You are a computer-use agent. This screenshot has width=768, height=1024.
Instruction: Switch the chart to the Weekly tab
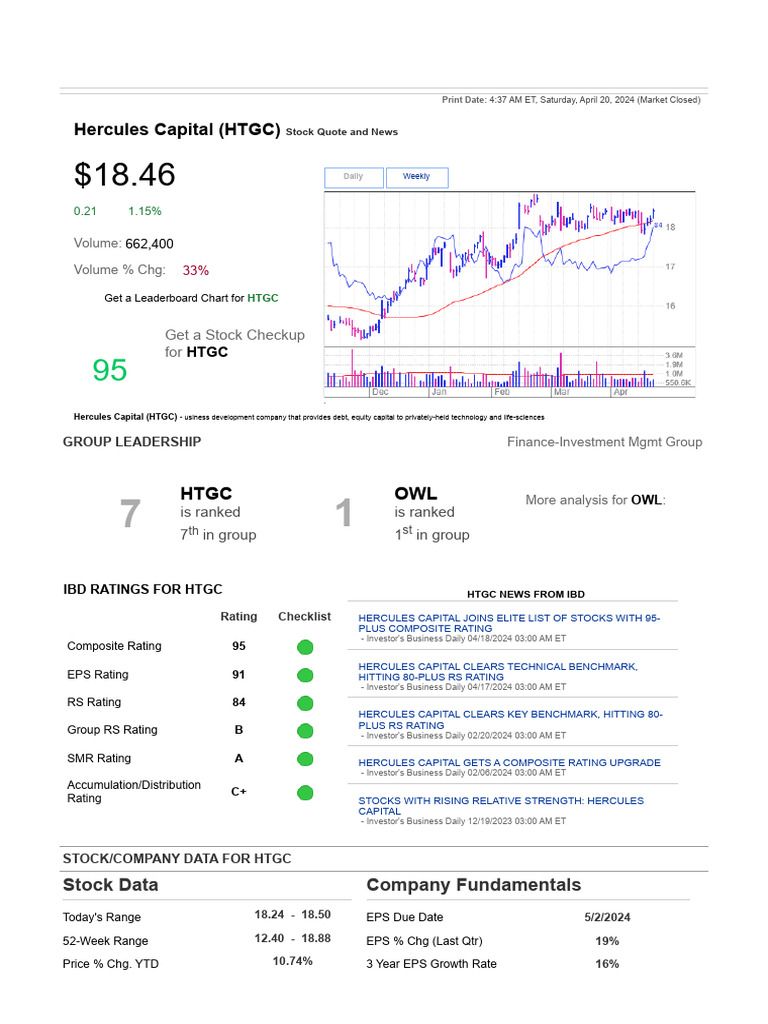click(x=416, y=177)
